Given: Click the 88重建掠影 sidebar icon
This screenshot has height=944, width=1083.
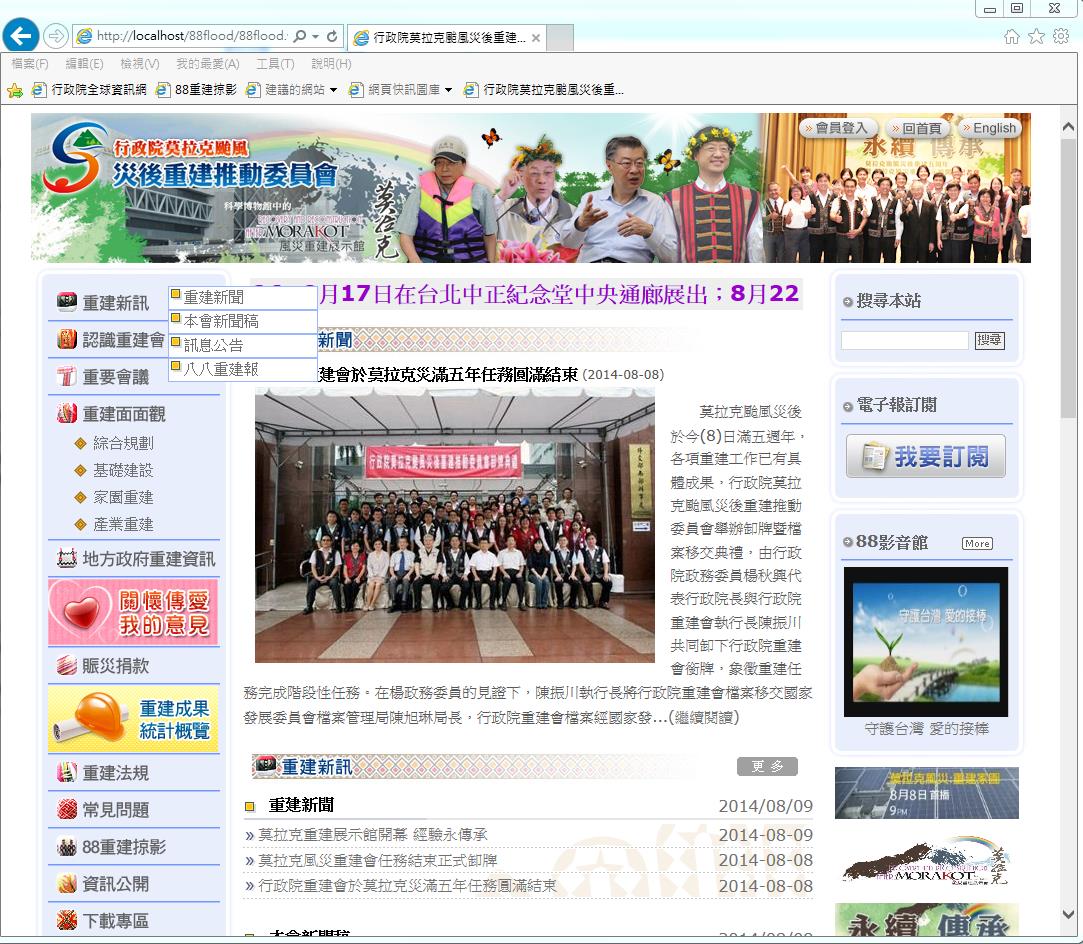Looking at the screenshot, I should point(67,847).
